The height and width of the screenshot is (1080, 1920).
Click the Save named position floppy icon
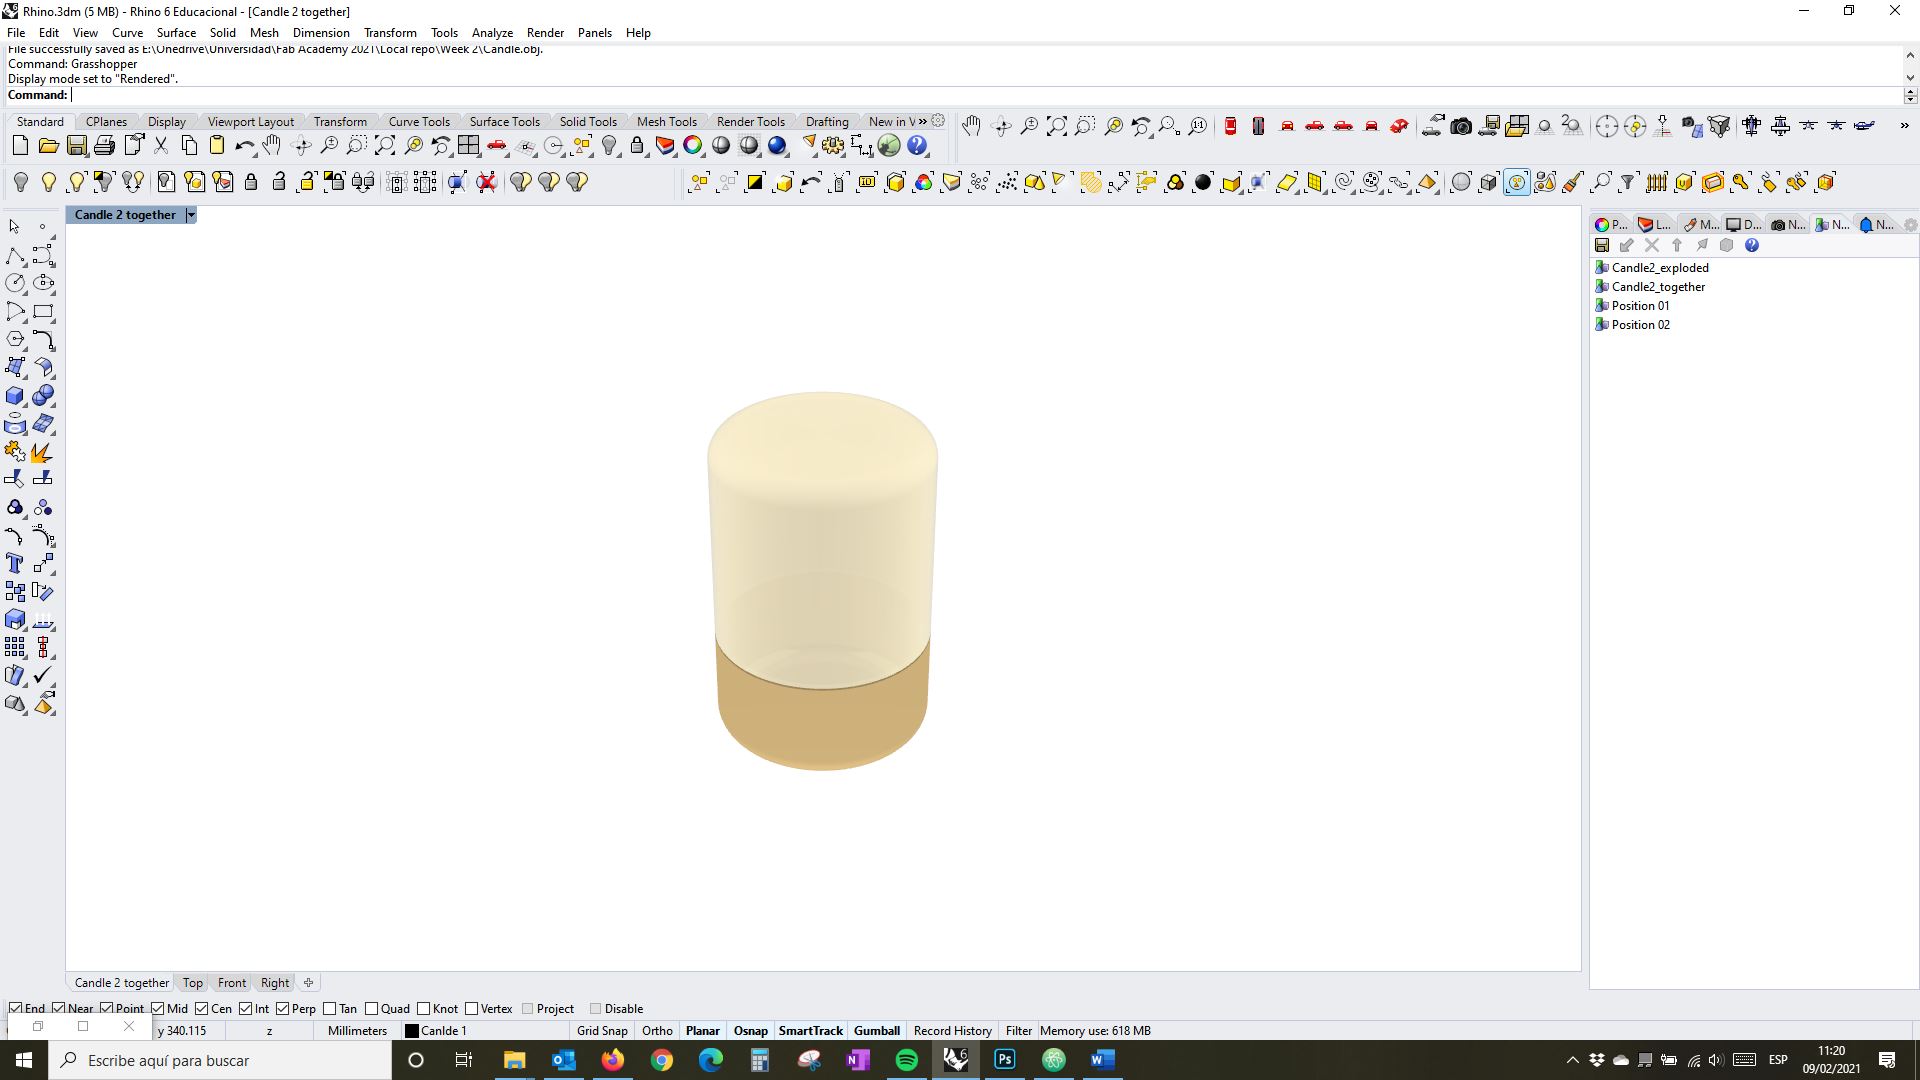click(1602, 245)
